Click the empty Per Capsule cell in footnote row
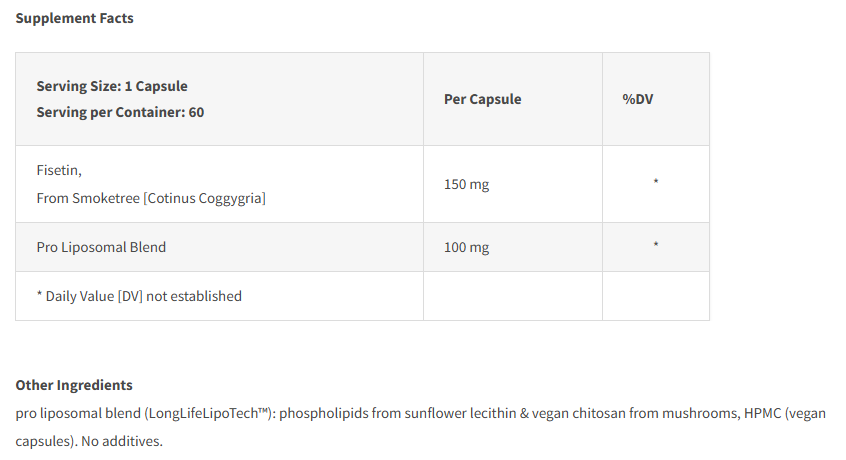 pos(512,296)
